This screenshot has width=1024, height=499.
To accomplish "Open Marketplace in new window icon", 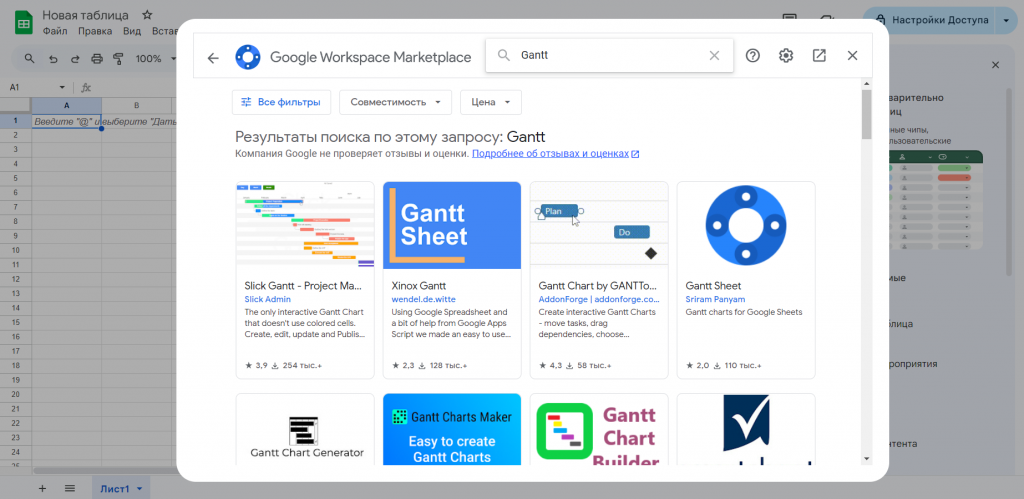I will [819, 56].
